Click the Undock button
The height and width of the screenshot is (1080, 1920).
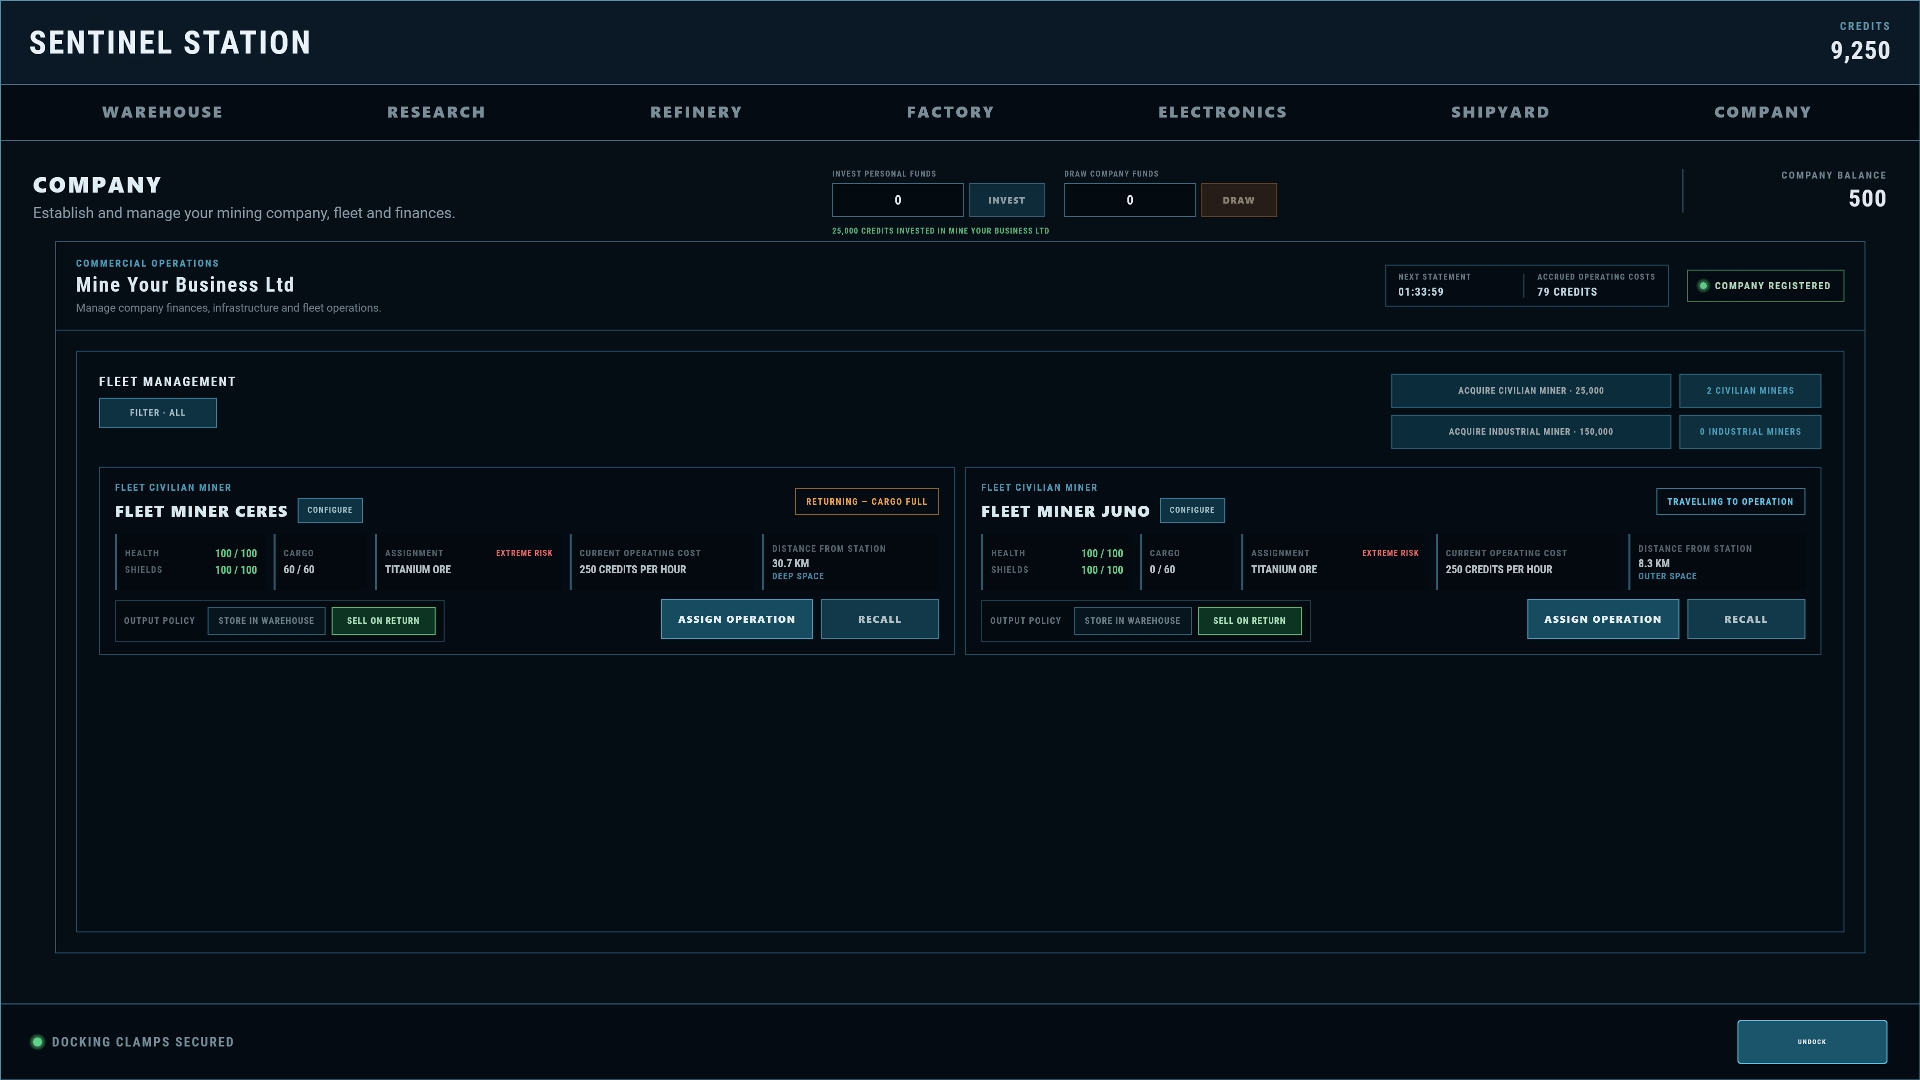click(1812, 1042)
